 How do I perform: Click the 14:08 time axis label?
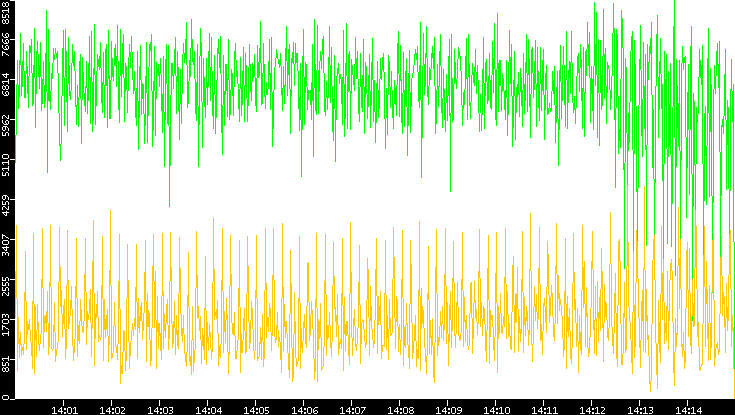click(x=400, y=410)
